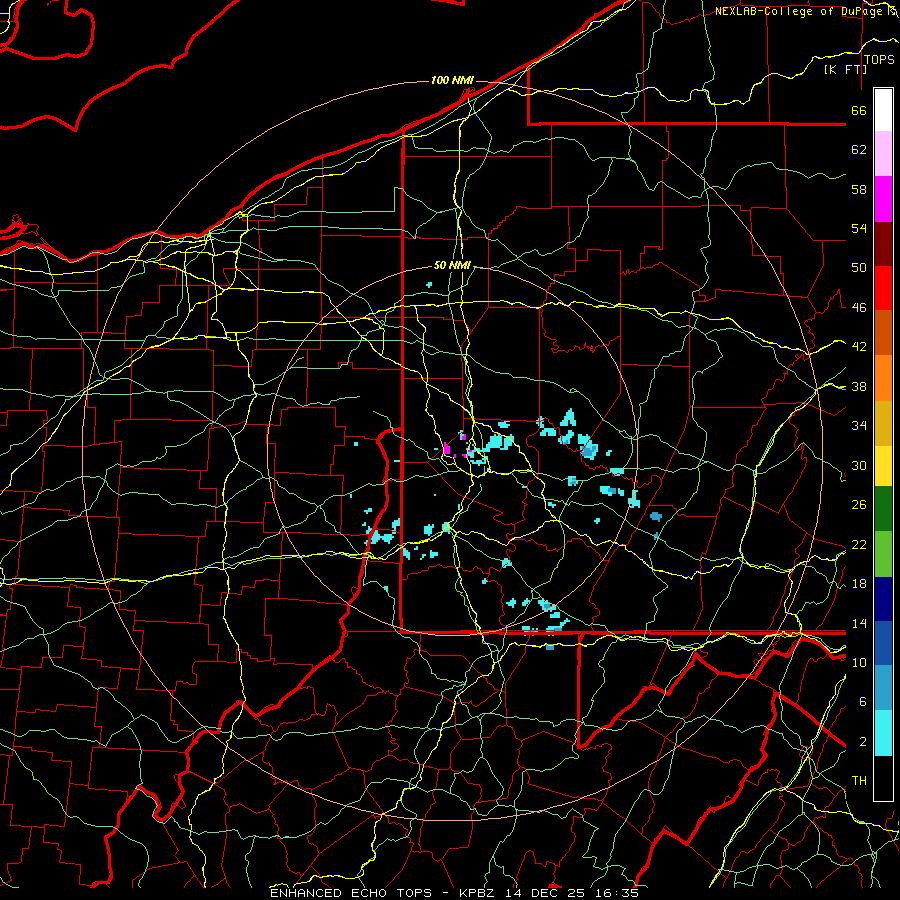Click the navy blue legend swatch

pyautogui.click(x=883, y=599)
